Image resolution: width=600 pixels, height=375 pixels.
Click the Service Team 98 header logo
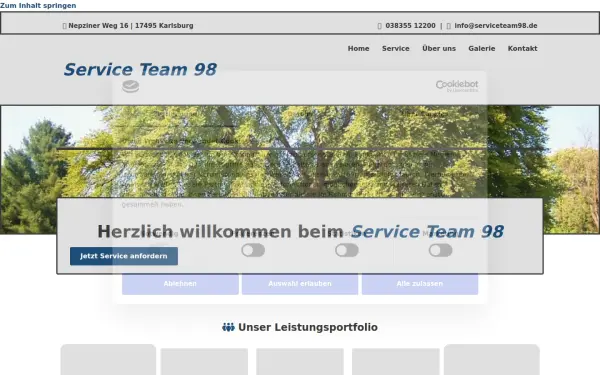[140, 69]
